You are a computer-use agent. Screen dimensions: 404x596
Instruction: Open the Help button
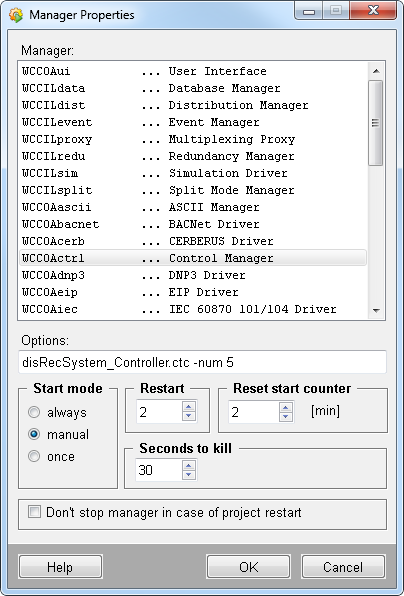pyautogui.click(x=60, y=567)
